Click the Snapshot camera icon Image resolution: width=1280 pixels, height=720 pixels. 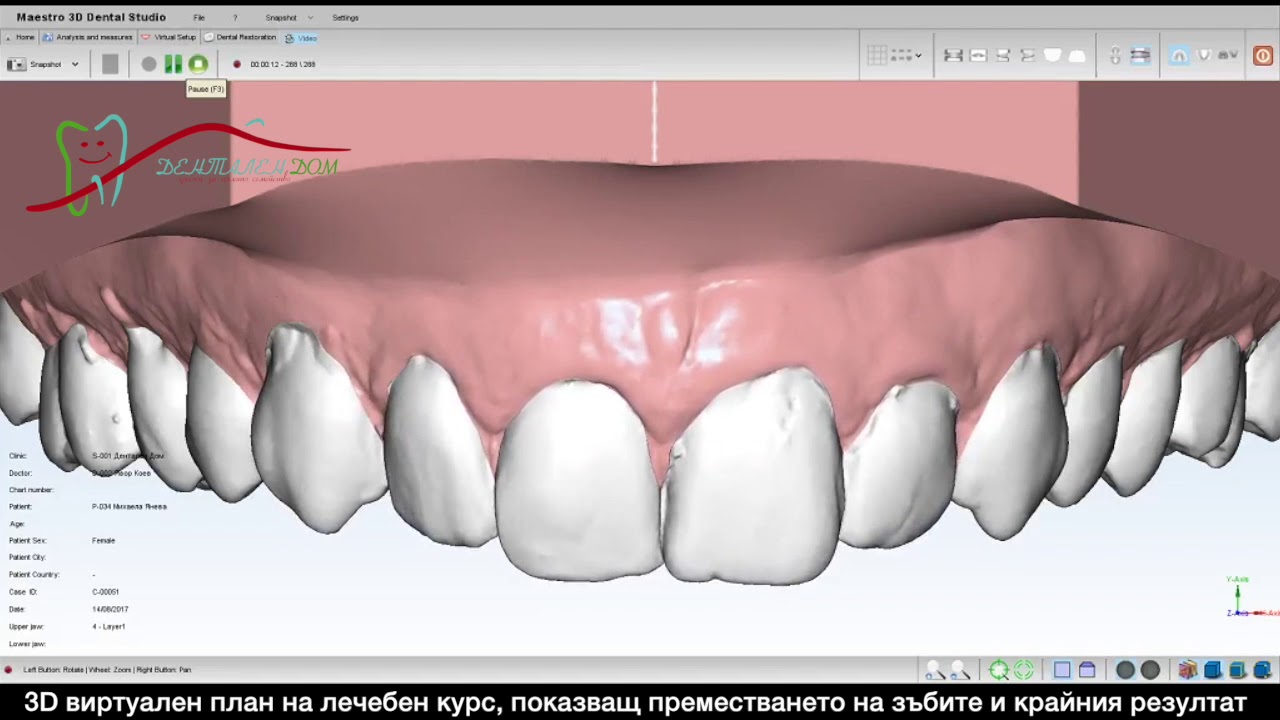pos(16,64)
